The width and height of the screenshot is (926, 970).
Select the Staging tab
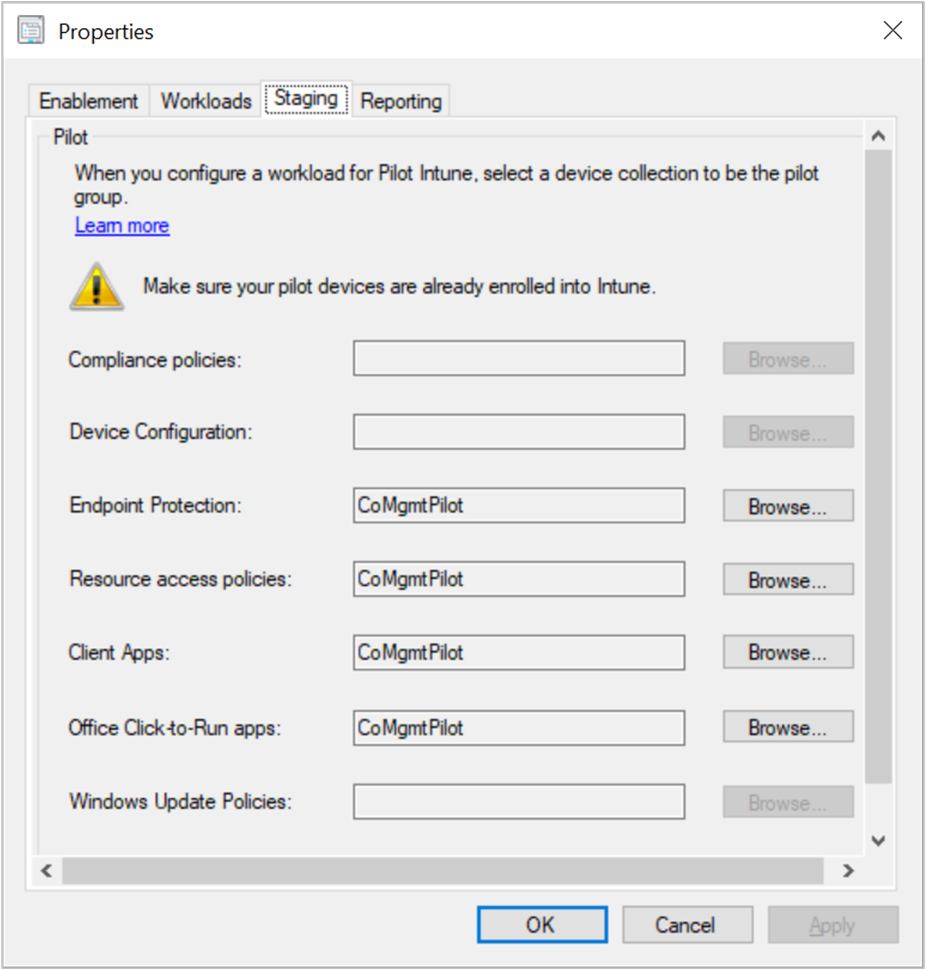[306, 98]
